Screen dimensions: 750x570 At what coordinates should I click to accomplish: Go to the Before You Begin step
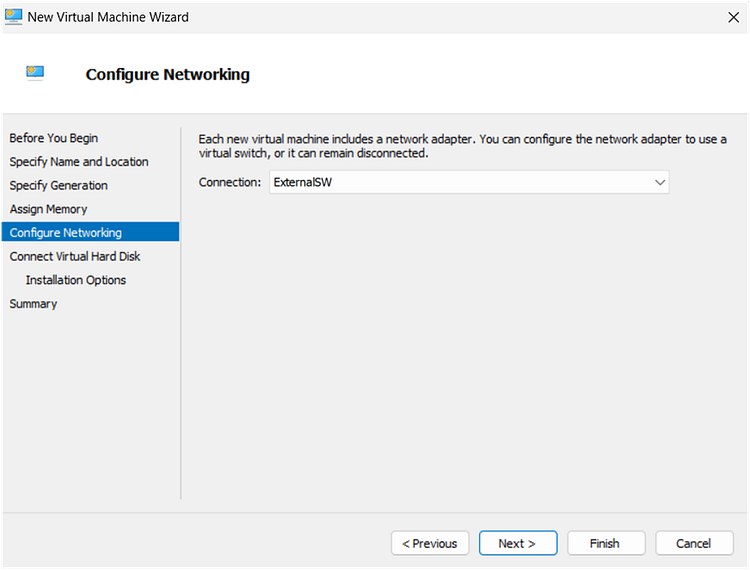pos(54,138)
